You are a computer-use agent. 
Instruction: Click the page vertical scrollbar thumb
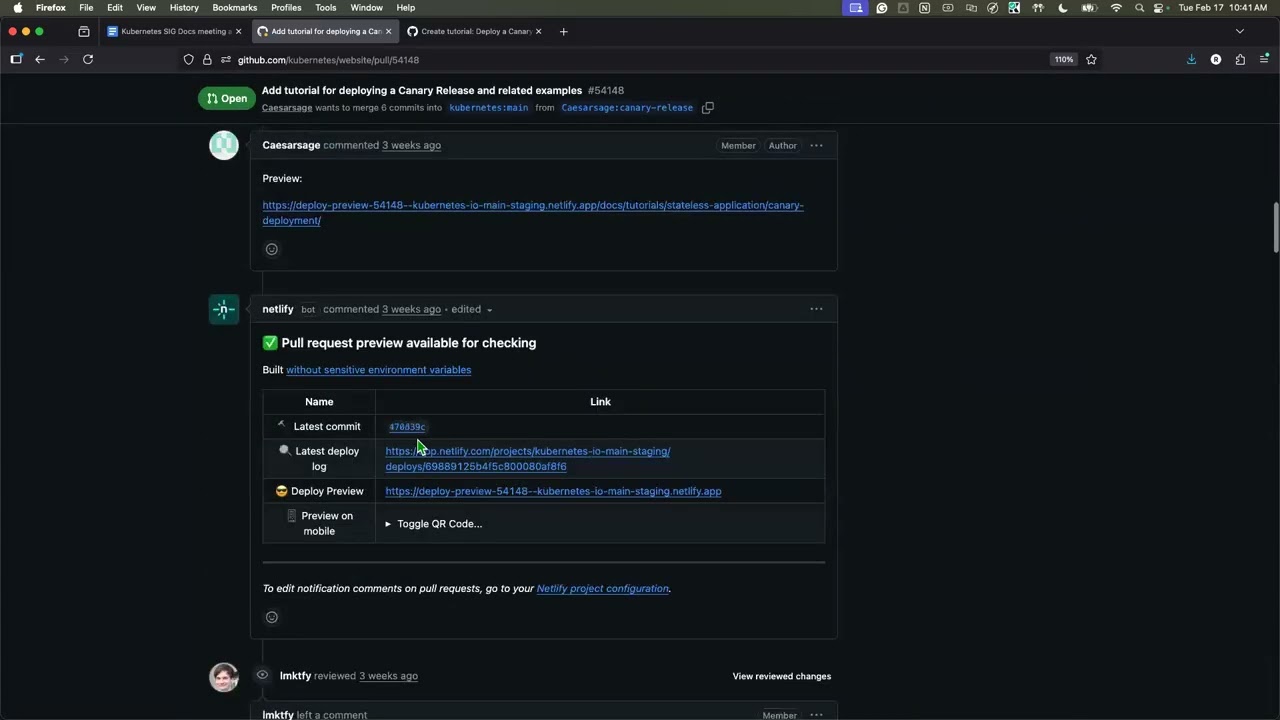[1275, 228]
